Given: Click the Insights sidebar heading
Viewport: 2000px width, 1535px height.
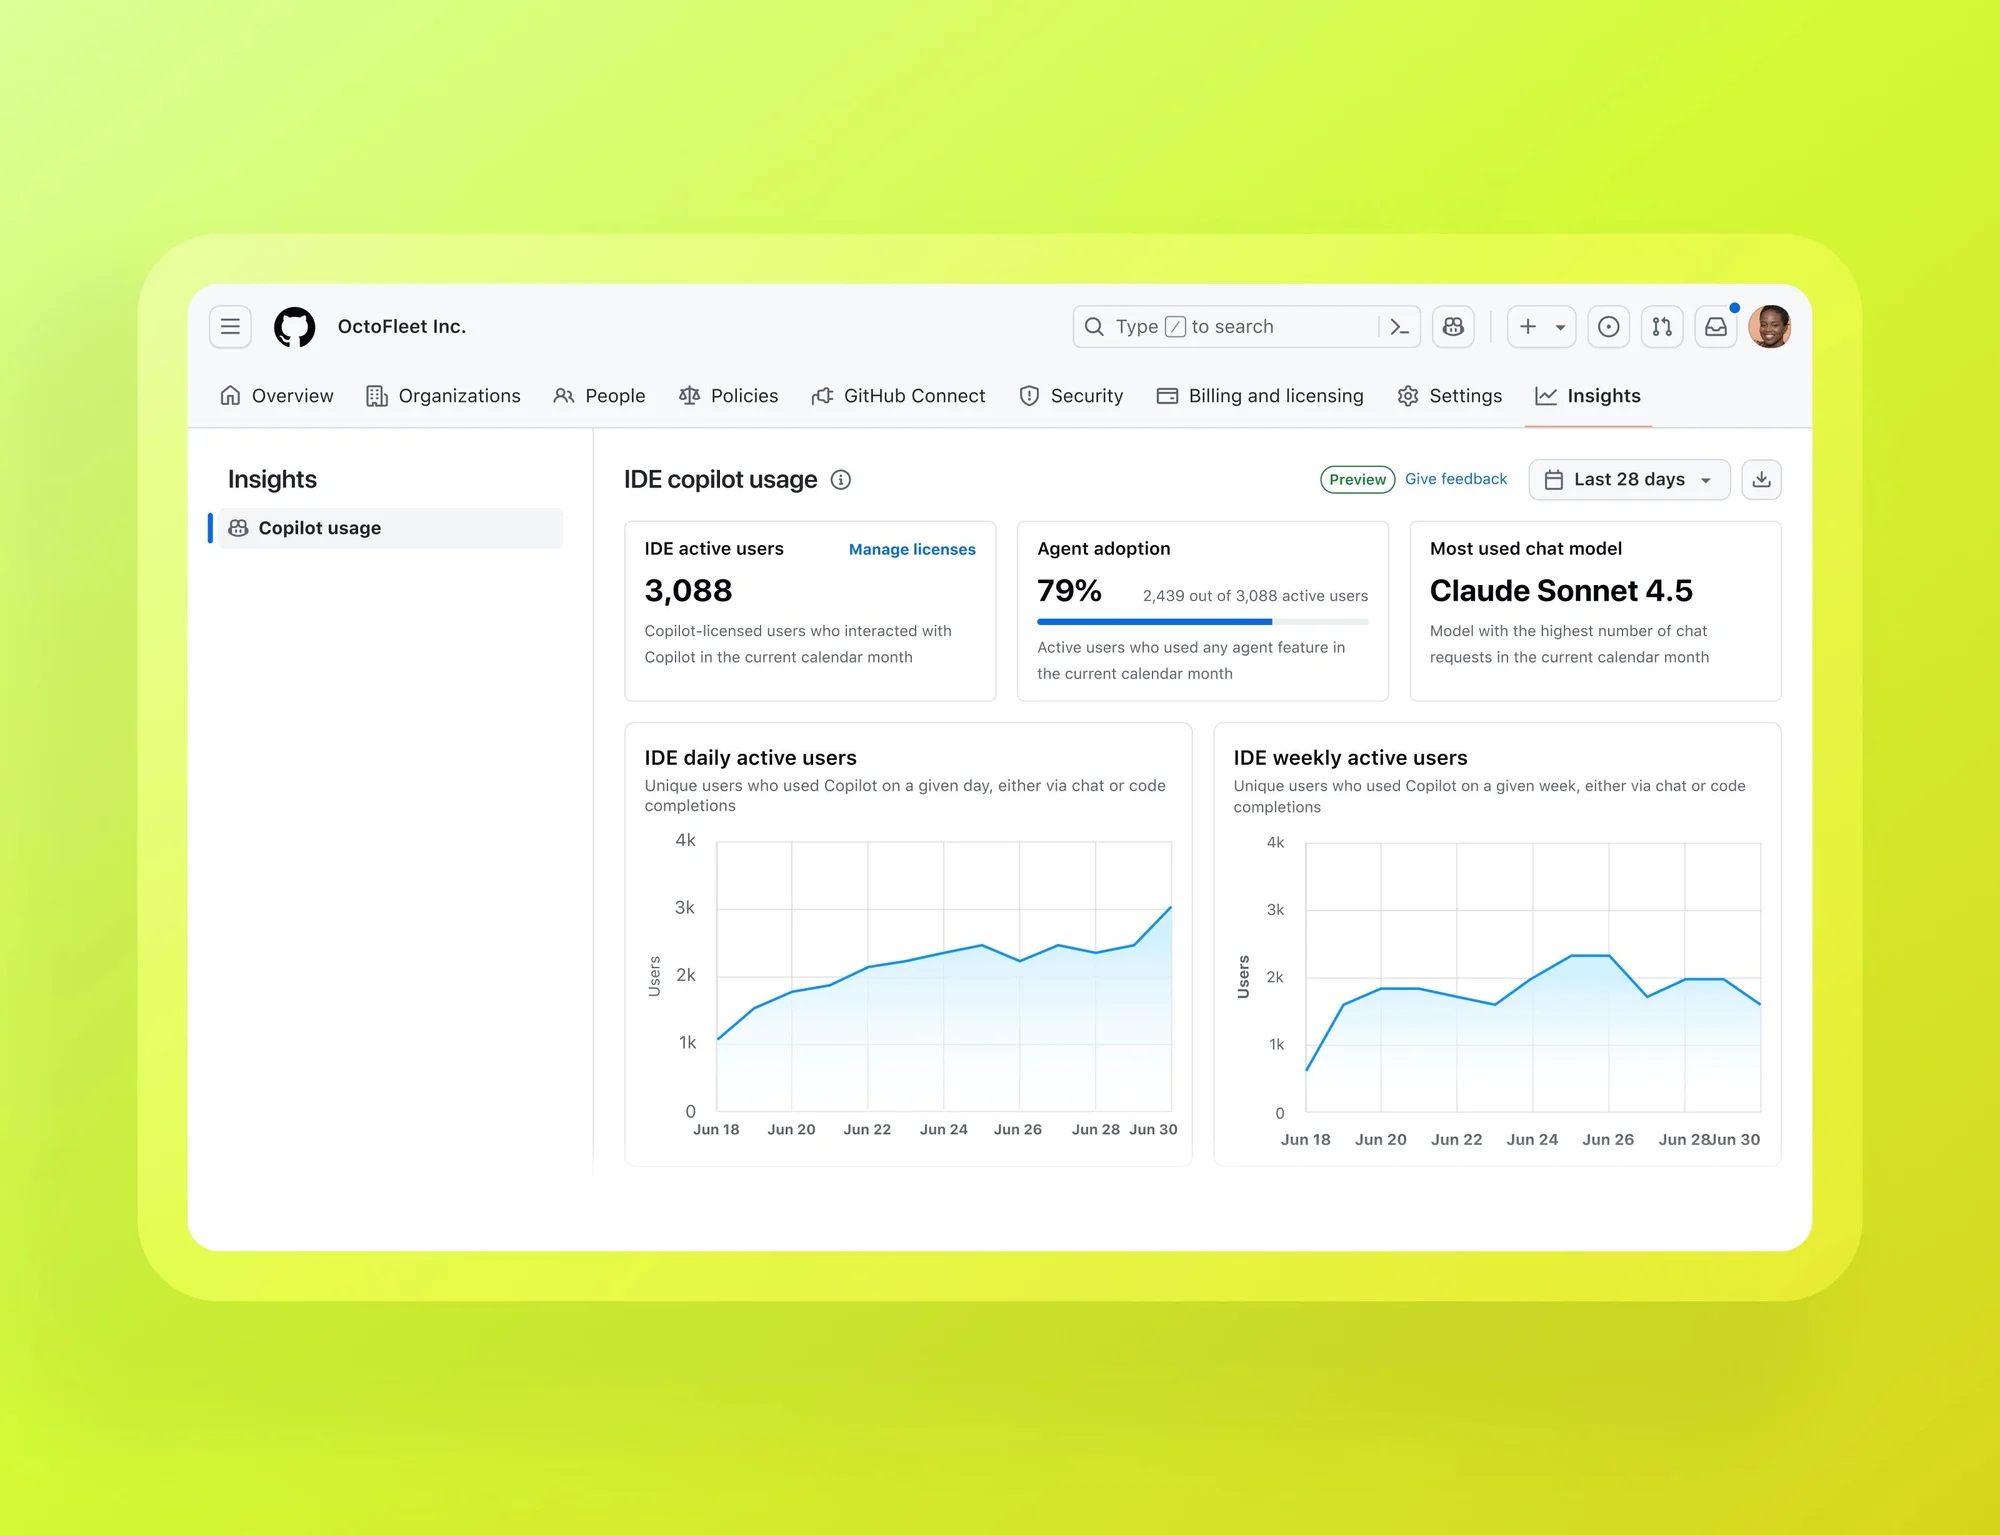Looking at the screenshot, I should point(272,480).
